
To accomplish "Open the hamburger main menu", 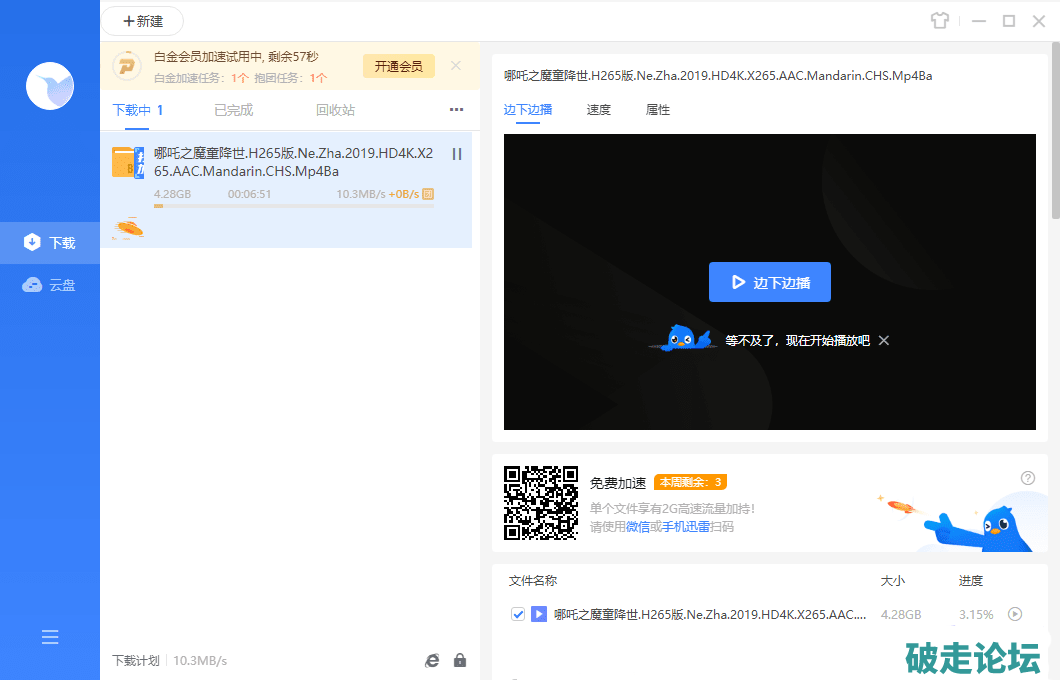I will [50, 637].
